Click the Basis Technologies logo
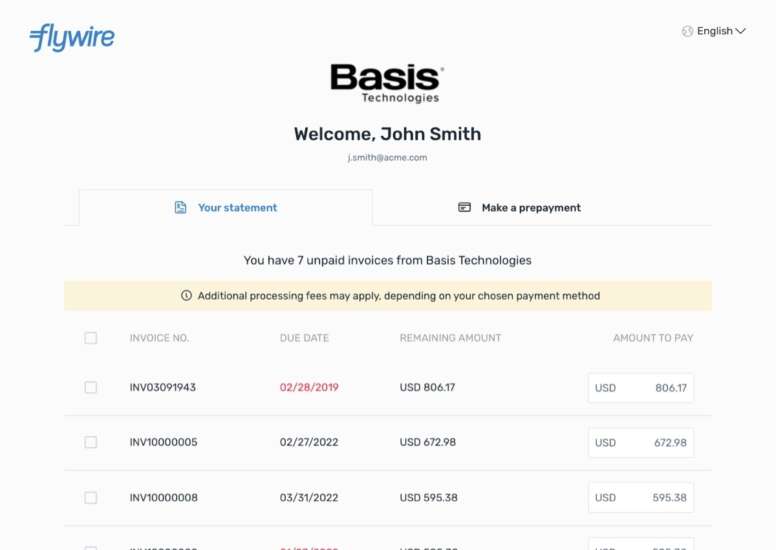 point(387,83)
